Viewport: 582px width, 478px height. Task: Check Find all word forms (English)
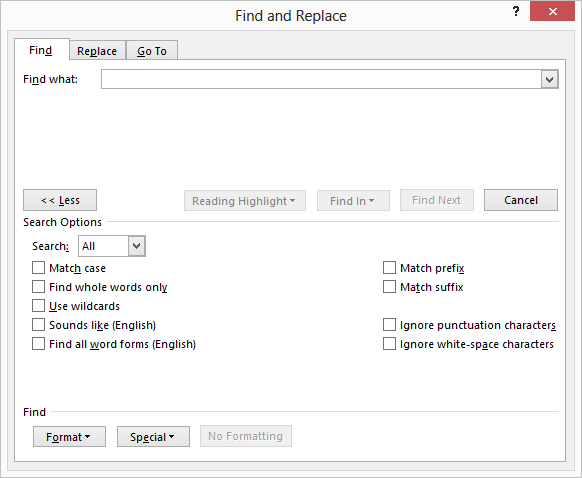pos(38,344)
